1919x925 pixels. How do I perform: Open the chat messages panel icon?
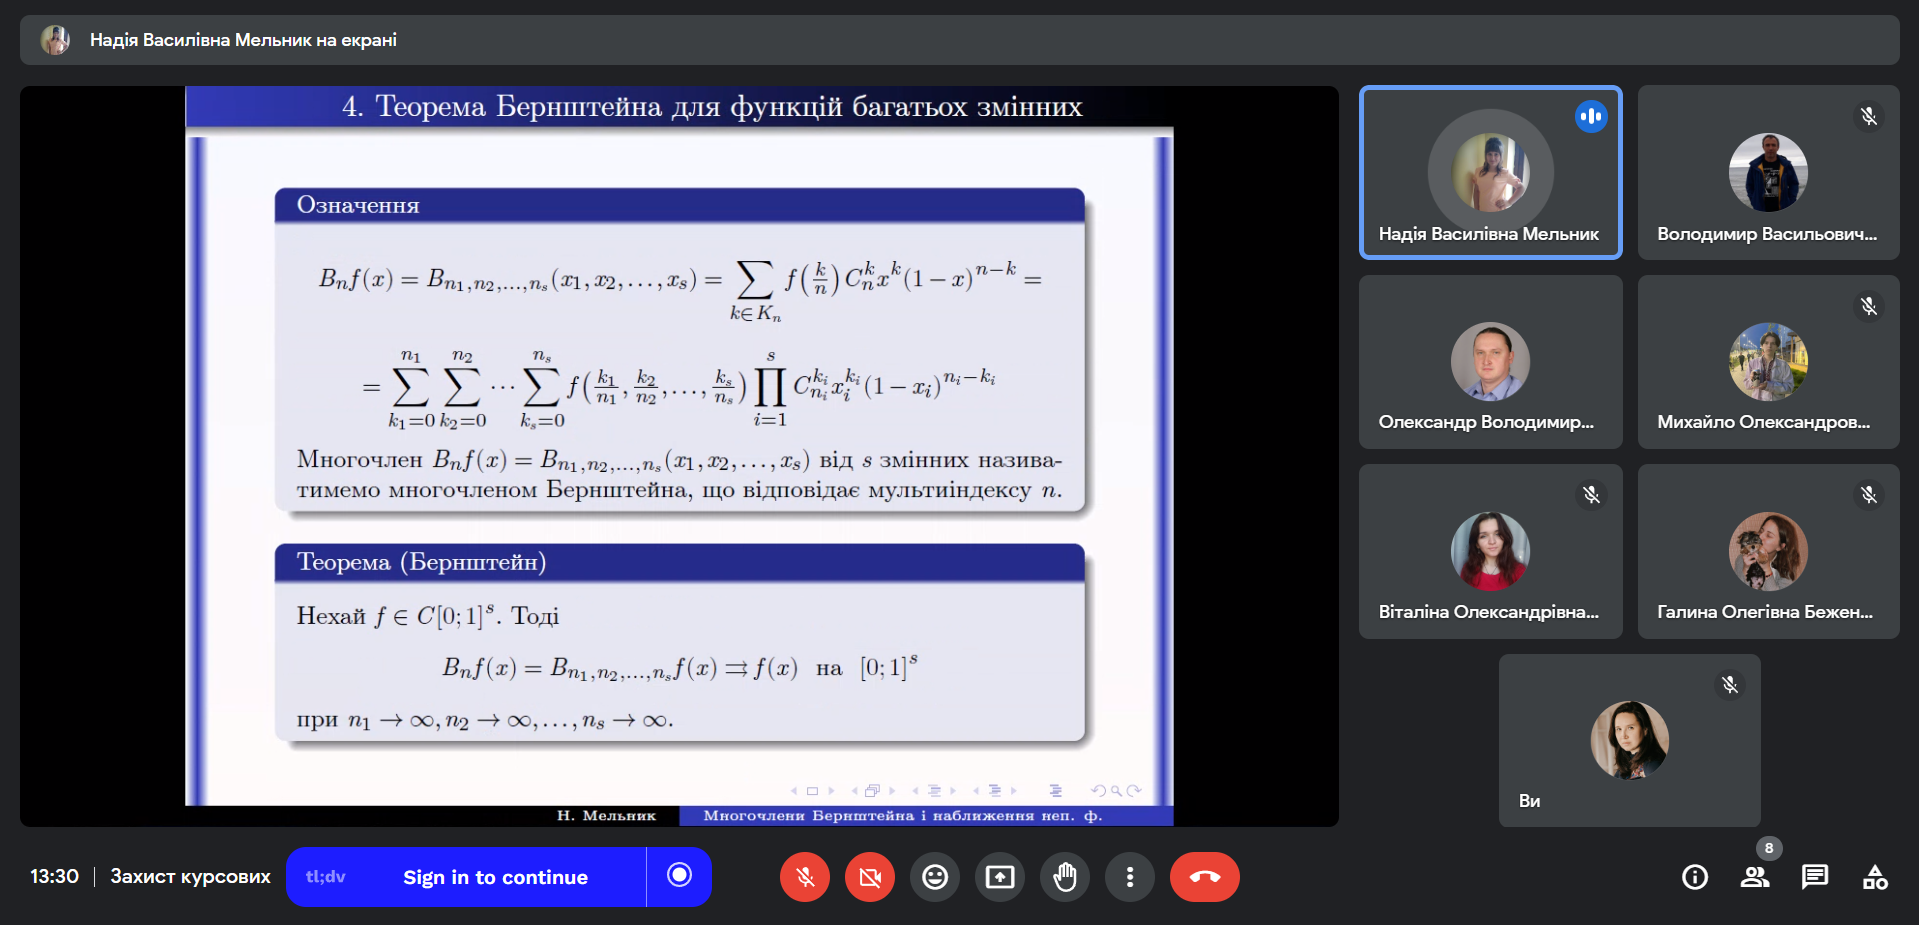point(1815,877)
